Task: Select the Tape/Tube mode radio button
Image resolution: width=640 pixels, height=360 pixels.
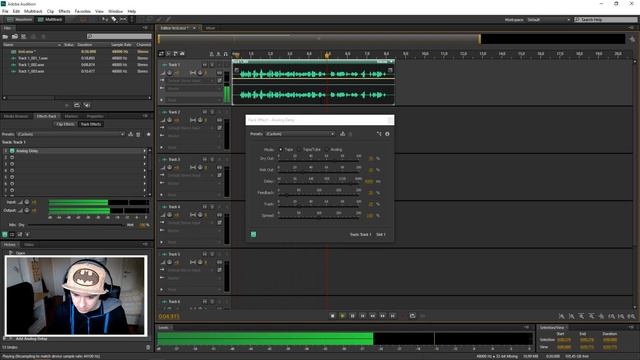Action: (x=299, y=149)
